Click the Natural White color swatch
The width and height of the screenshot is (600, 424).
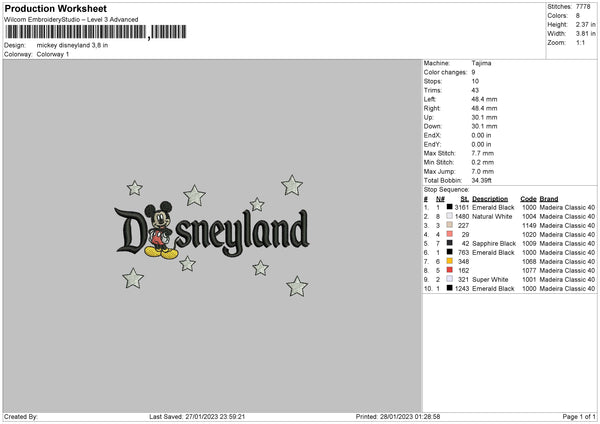[x=450, y=216]
